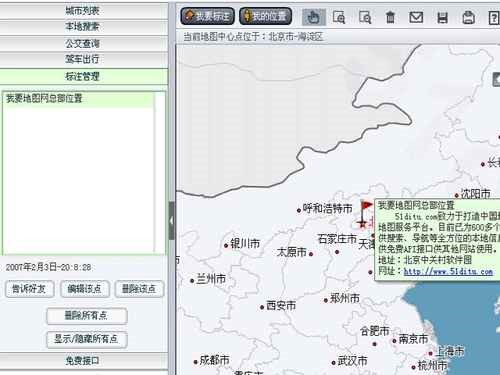Select the hand pan tool
500x375 pixels.
tap(313, 17)
